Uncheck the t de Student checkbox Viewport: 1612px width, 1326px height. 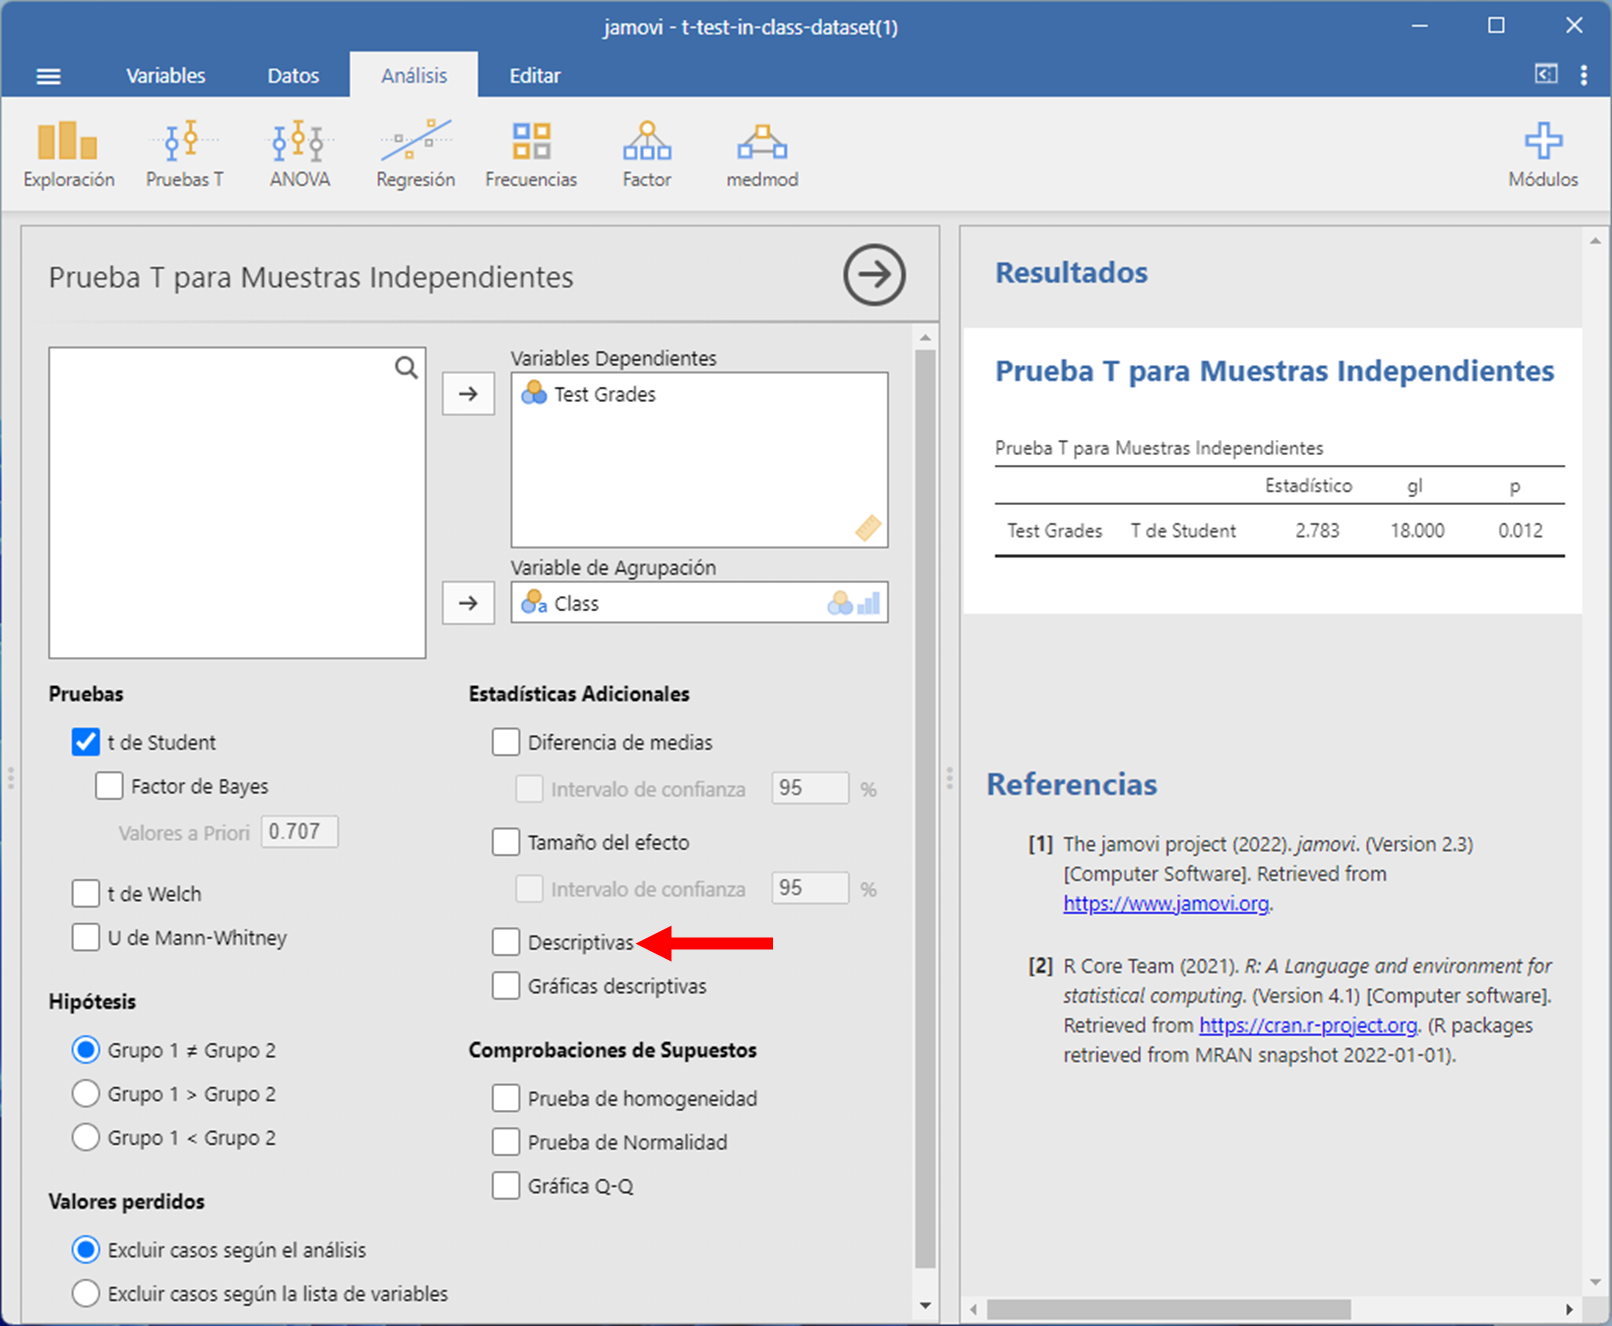point(86,742)
